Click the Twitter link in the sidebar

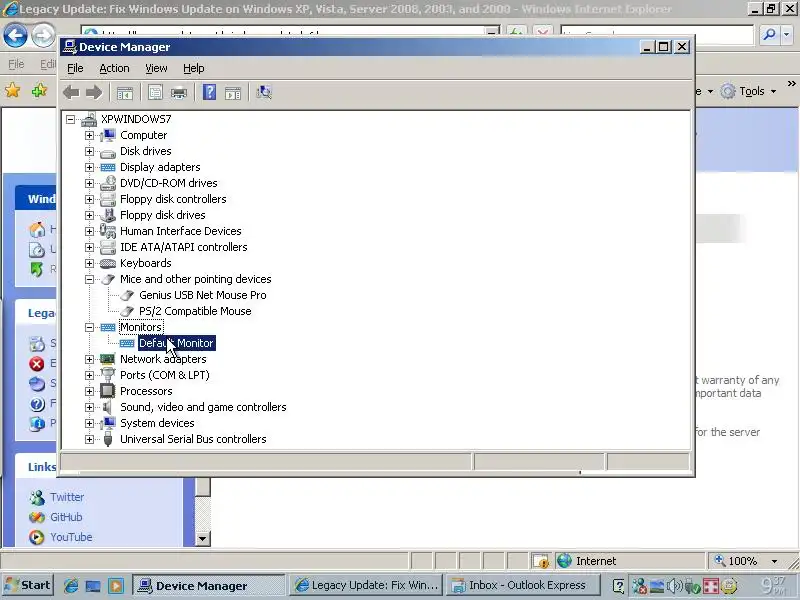click(67, 497)
